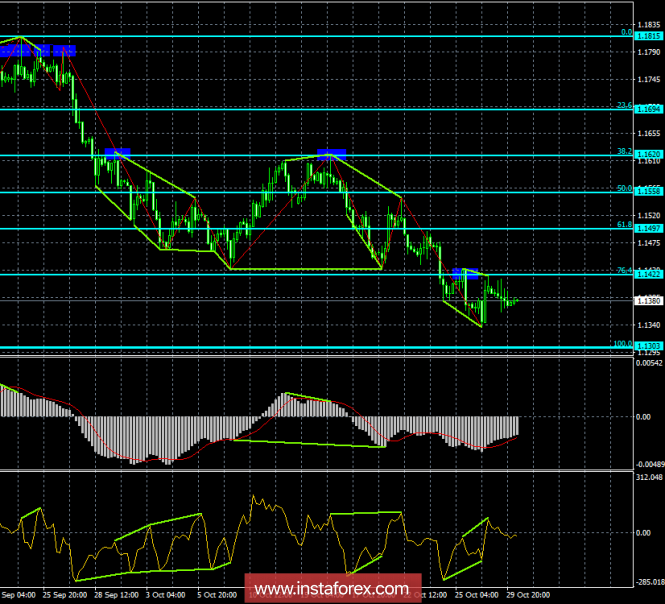Click the -285.018 oscillator scale value

point(646,580)
